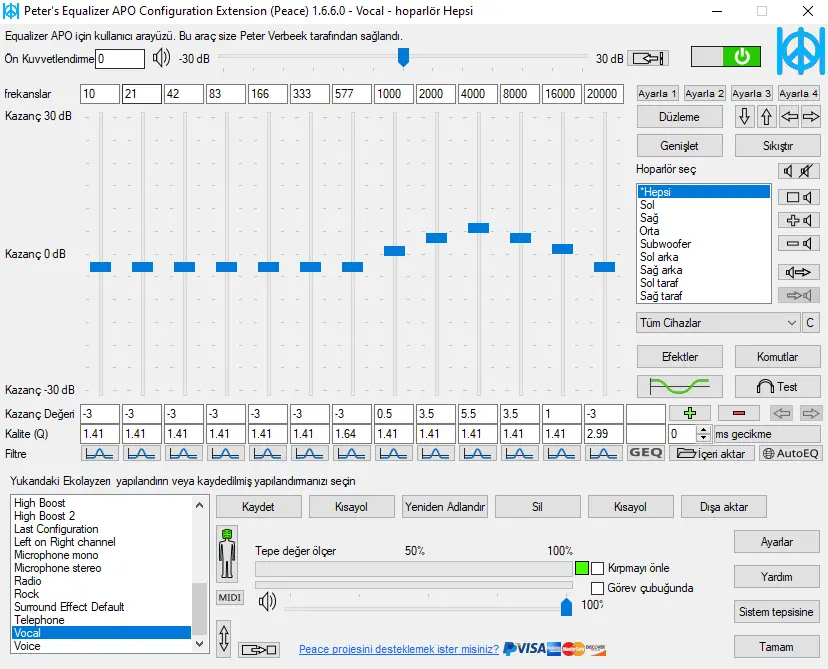Add a new band with green plus
This screenshot has width=828, height=669.
point(690,413)
